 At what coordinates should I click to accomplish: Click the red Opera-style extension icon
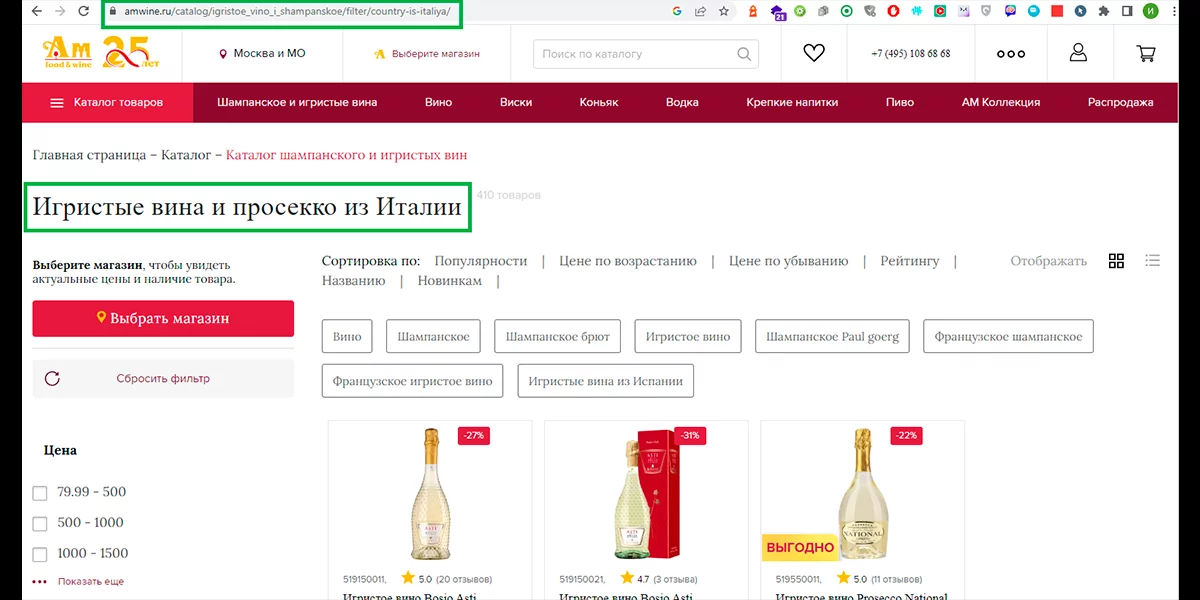[893, 11]
